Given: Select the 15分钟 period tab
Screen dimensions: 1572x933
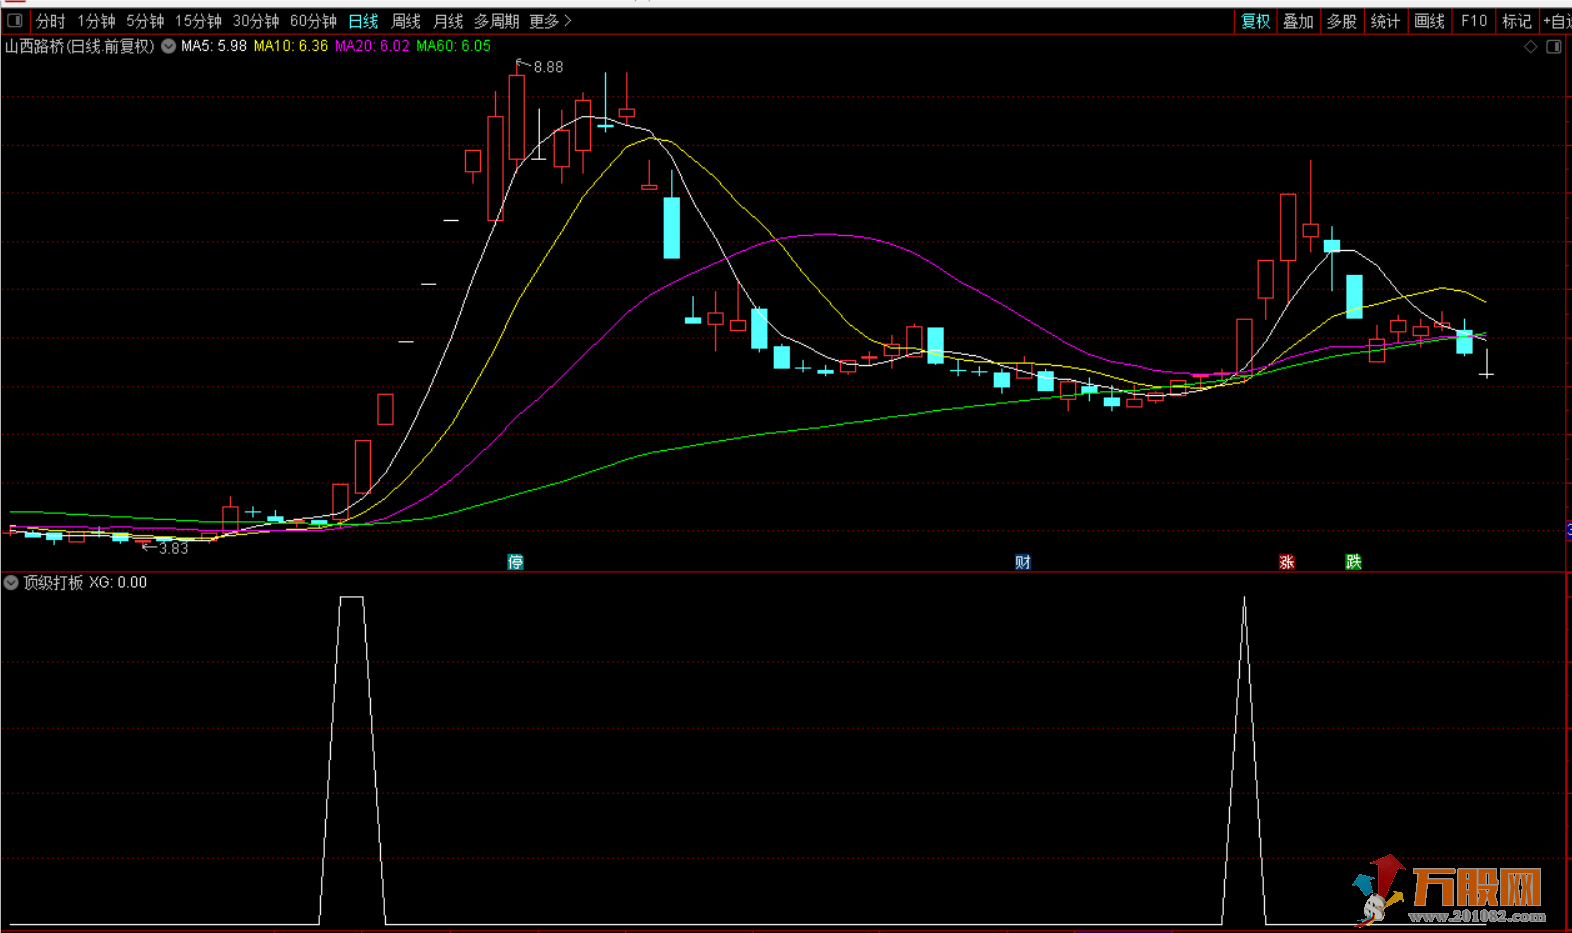Looking at the screenshot, I should (198, 21).
